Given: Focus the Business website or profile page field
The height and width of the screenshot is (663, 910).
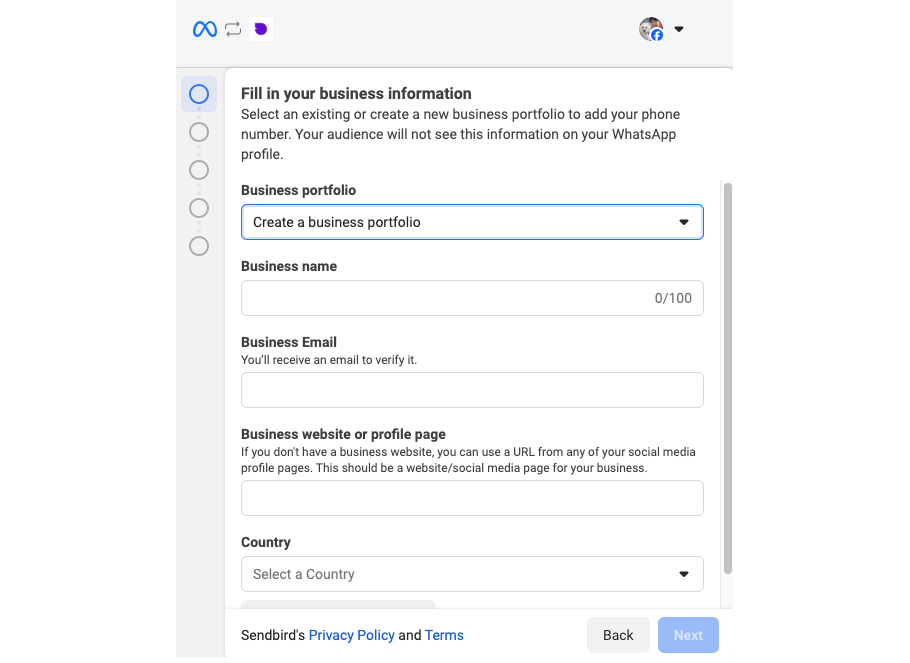Looking at the screenshot, I should [x=472, y=498].
